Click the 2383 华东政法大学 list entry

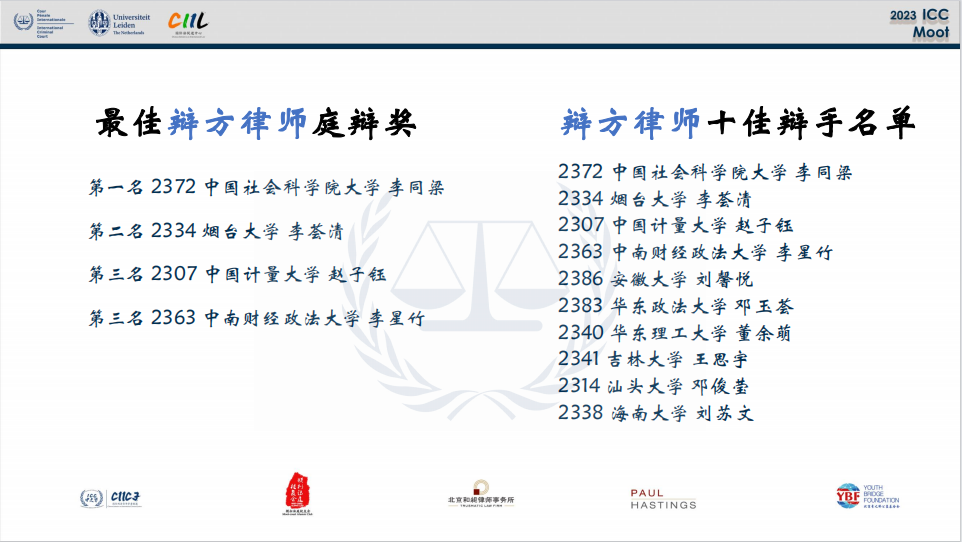(676, 306)
